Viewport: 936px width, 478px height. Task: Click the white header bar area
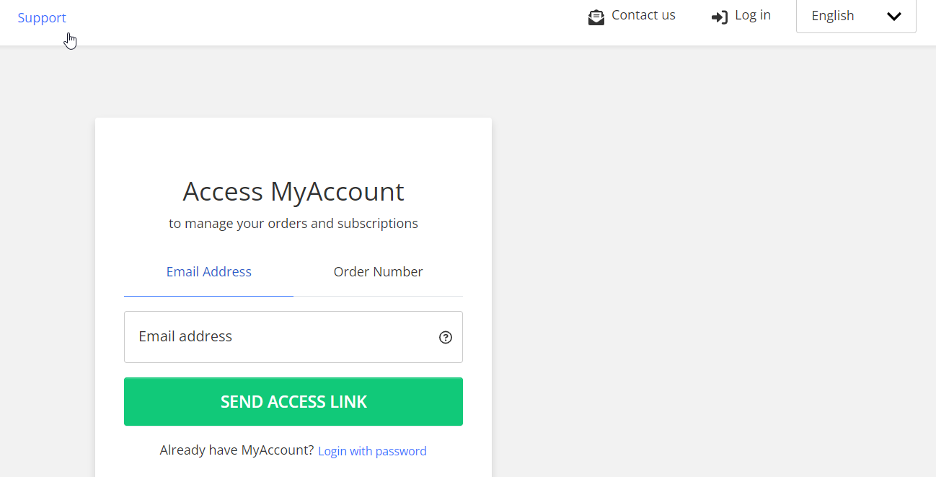328,21
